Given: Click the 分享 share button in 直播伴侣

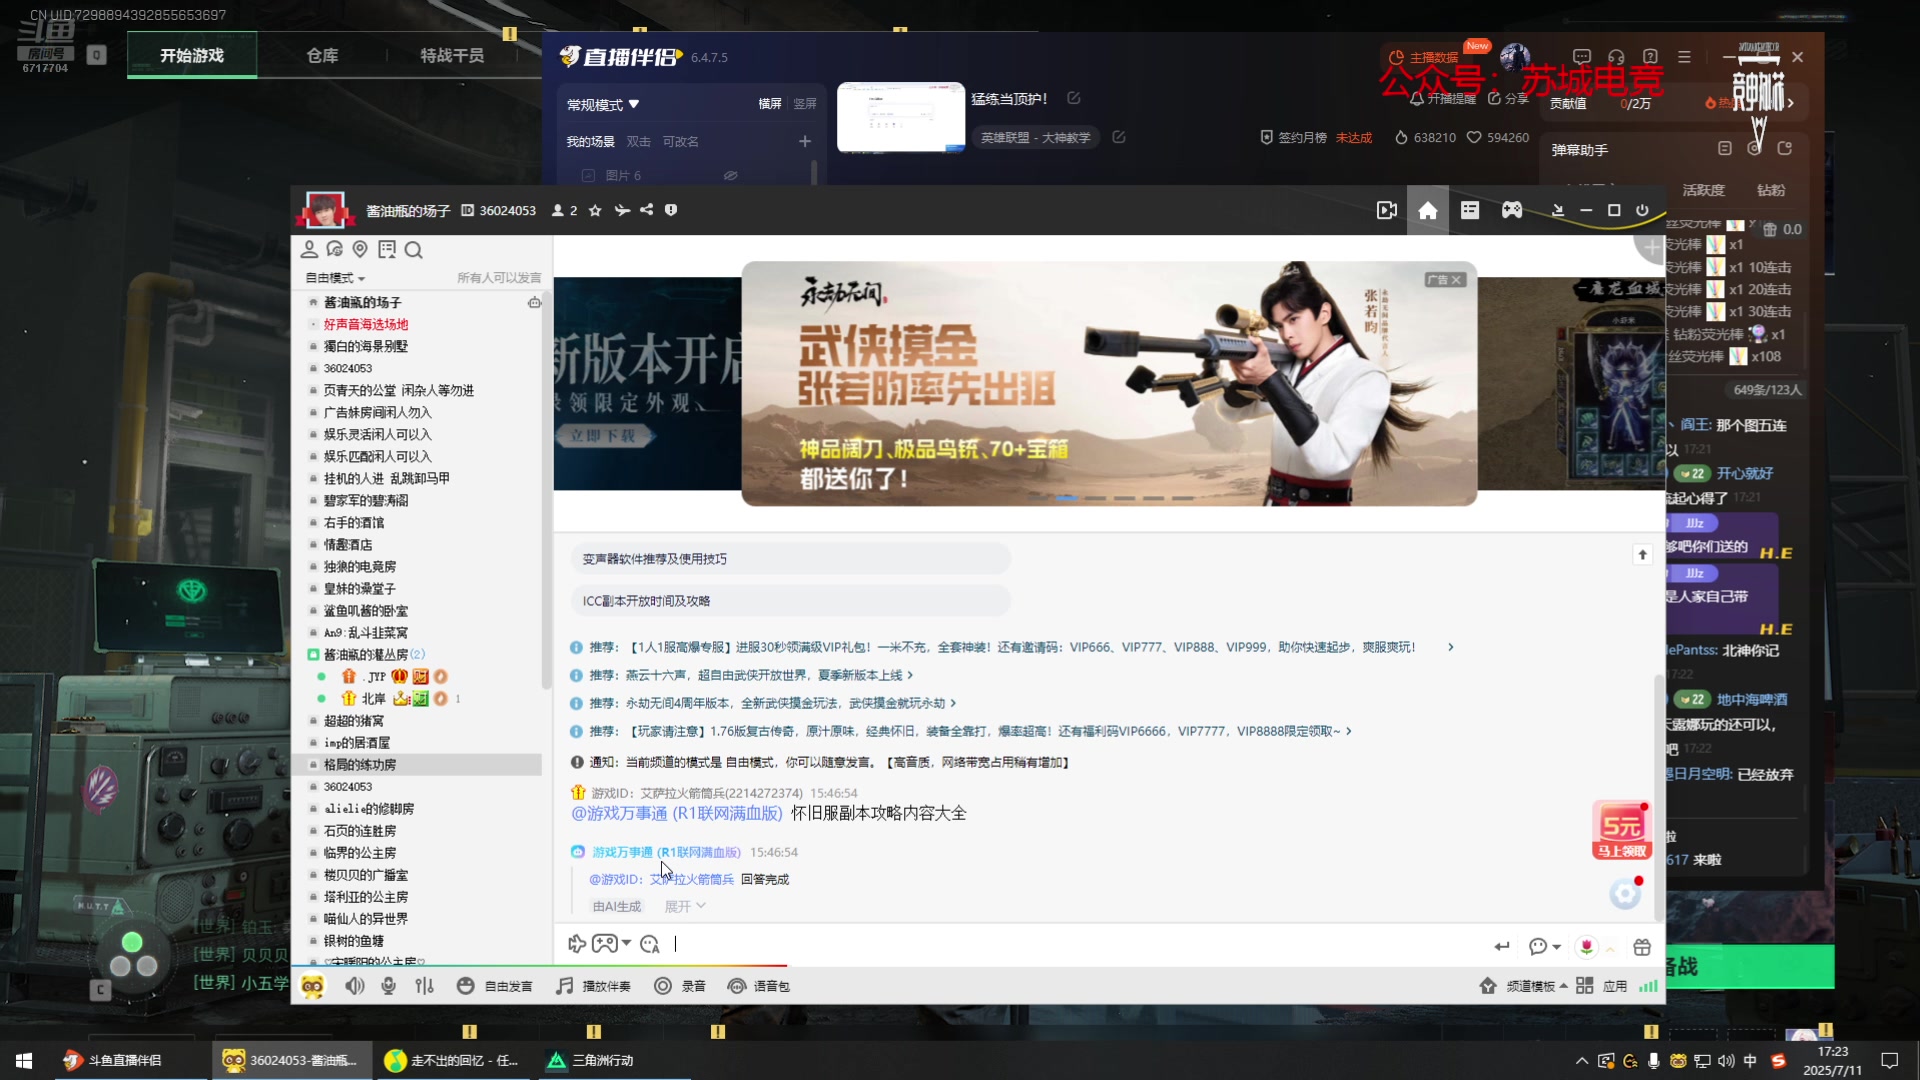Looking at the screenshot, I should pyautogui.click(x=1508, y=99).
